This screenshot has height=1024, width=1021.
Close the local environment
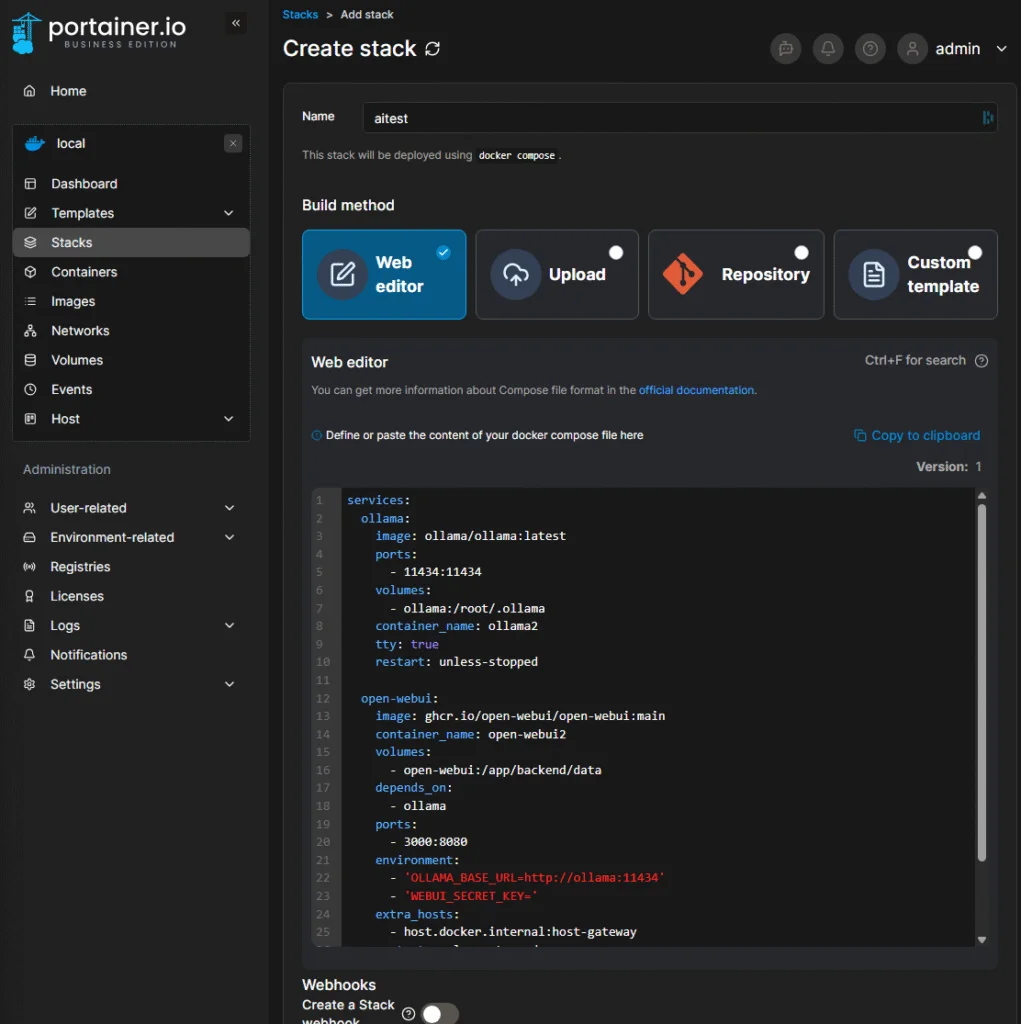coord(233,144)
